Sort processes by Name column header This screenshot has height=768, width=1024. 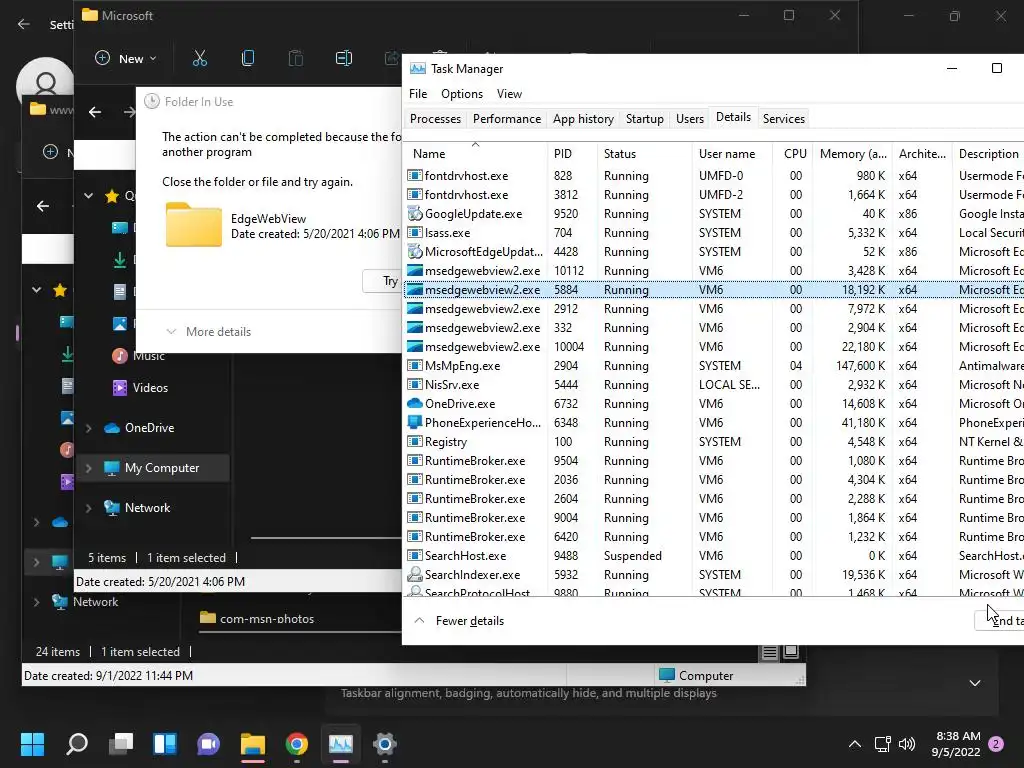click(475, 153)
